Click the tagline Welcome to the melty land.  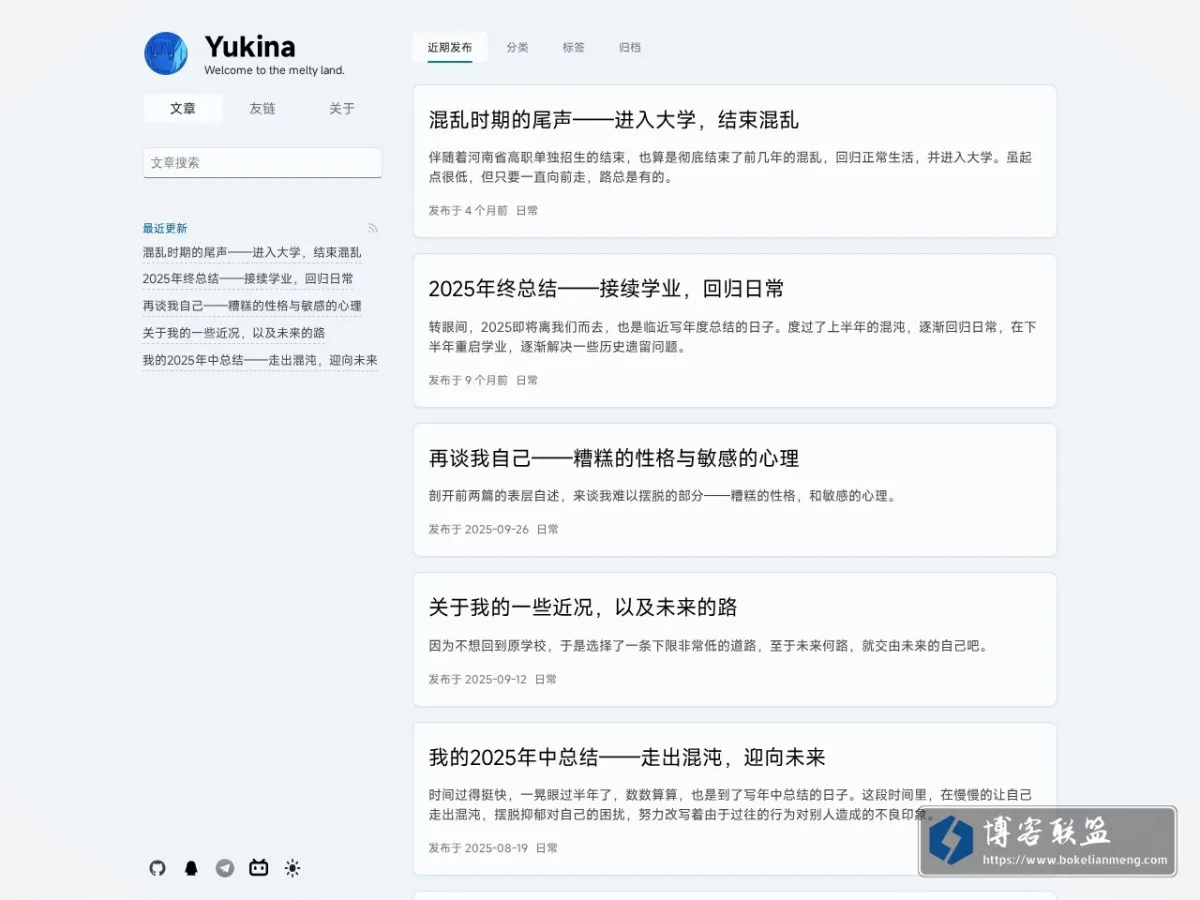pyautogui.click(x=274, y=70)
